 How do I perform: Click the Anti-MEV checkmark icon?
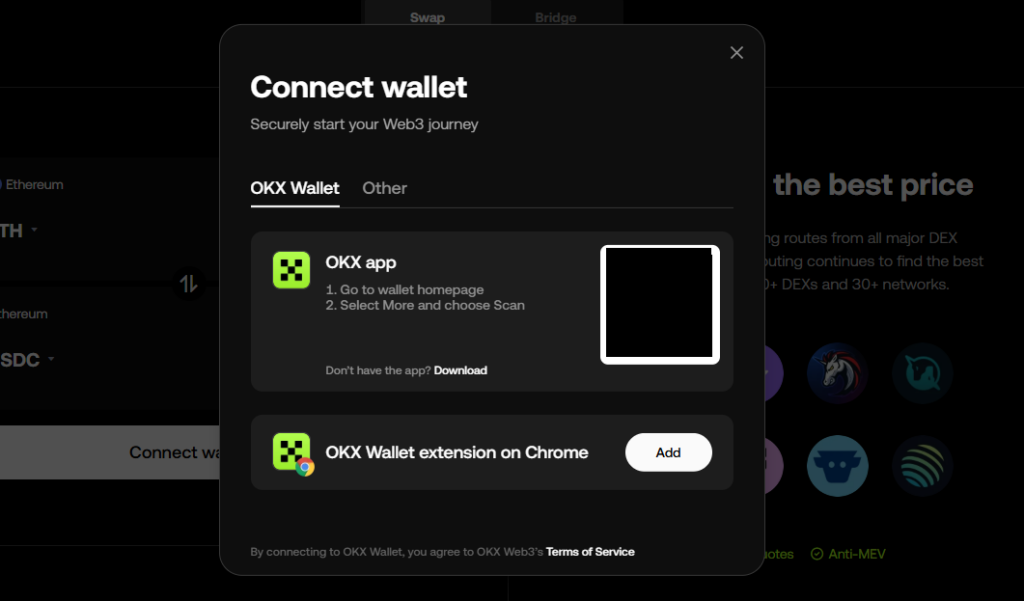point(816,554)
